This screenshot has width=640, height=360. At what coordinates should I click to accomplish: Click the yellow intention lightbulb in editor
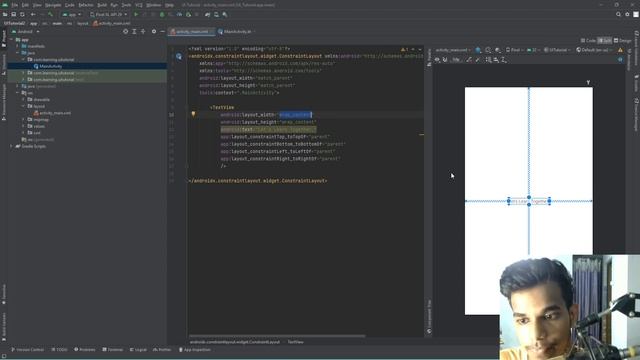[193, 114]
